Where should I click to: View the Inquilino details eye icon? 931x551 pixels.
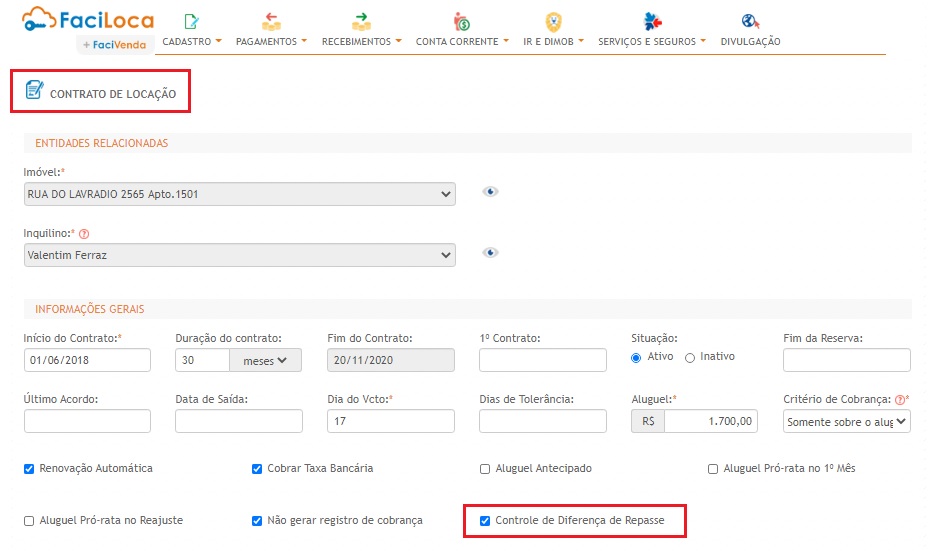point(490,253)
